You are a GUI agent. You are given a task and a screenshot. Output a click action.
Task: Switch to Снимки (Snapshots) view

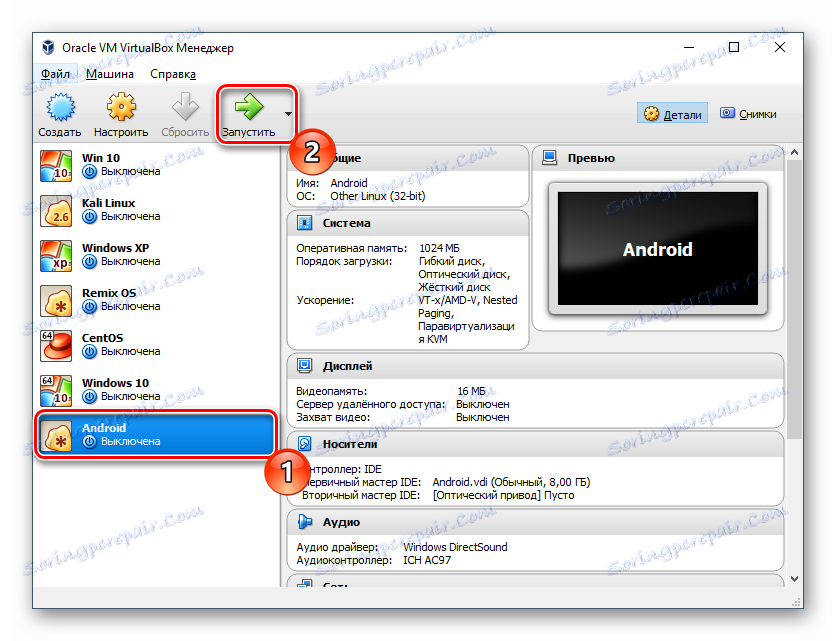pos(748,114)
